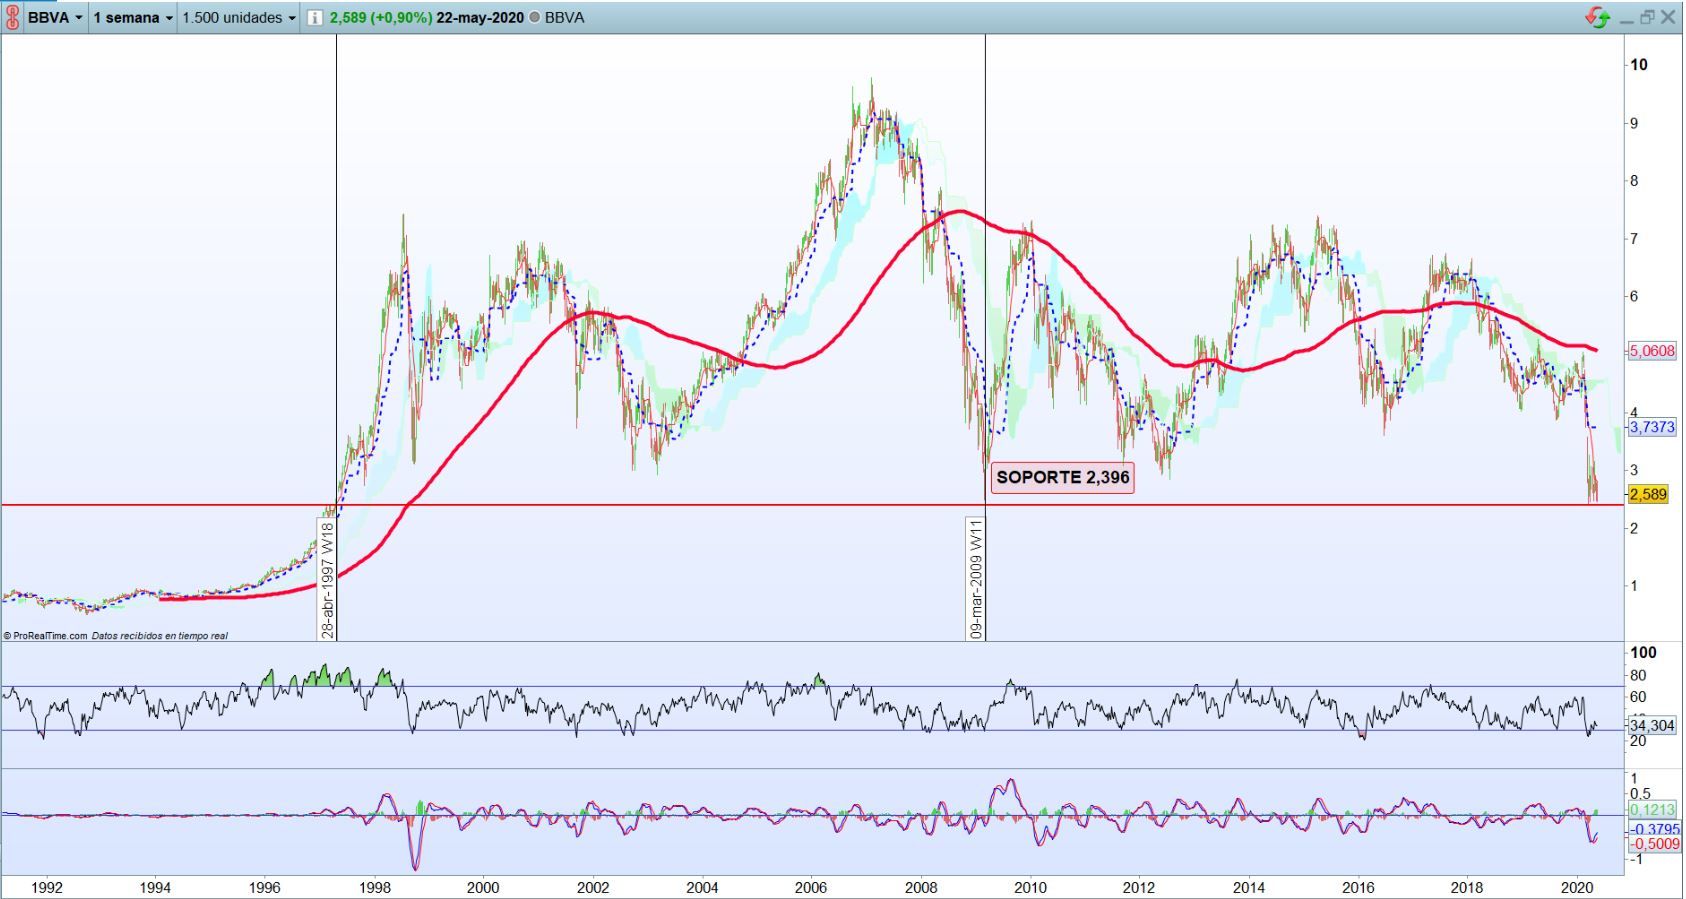Click the 2008 year on time axis
1686x899 pixels.
[921, 887]
